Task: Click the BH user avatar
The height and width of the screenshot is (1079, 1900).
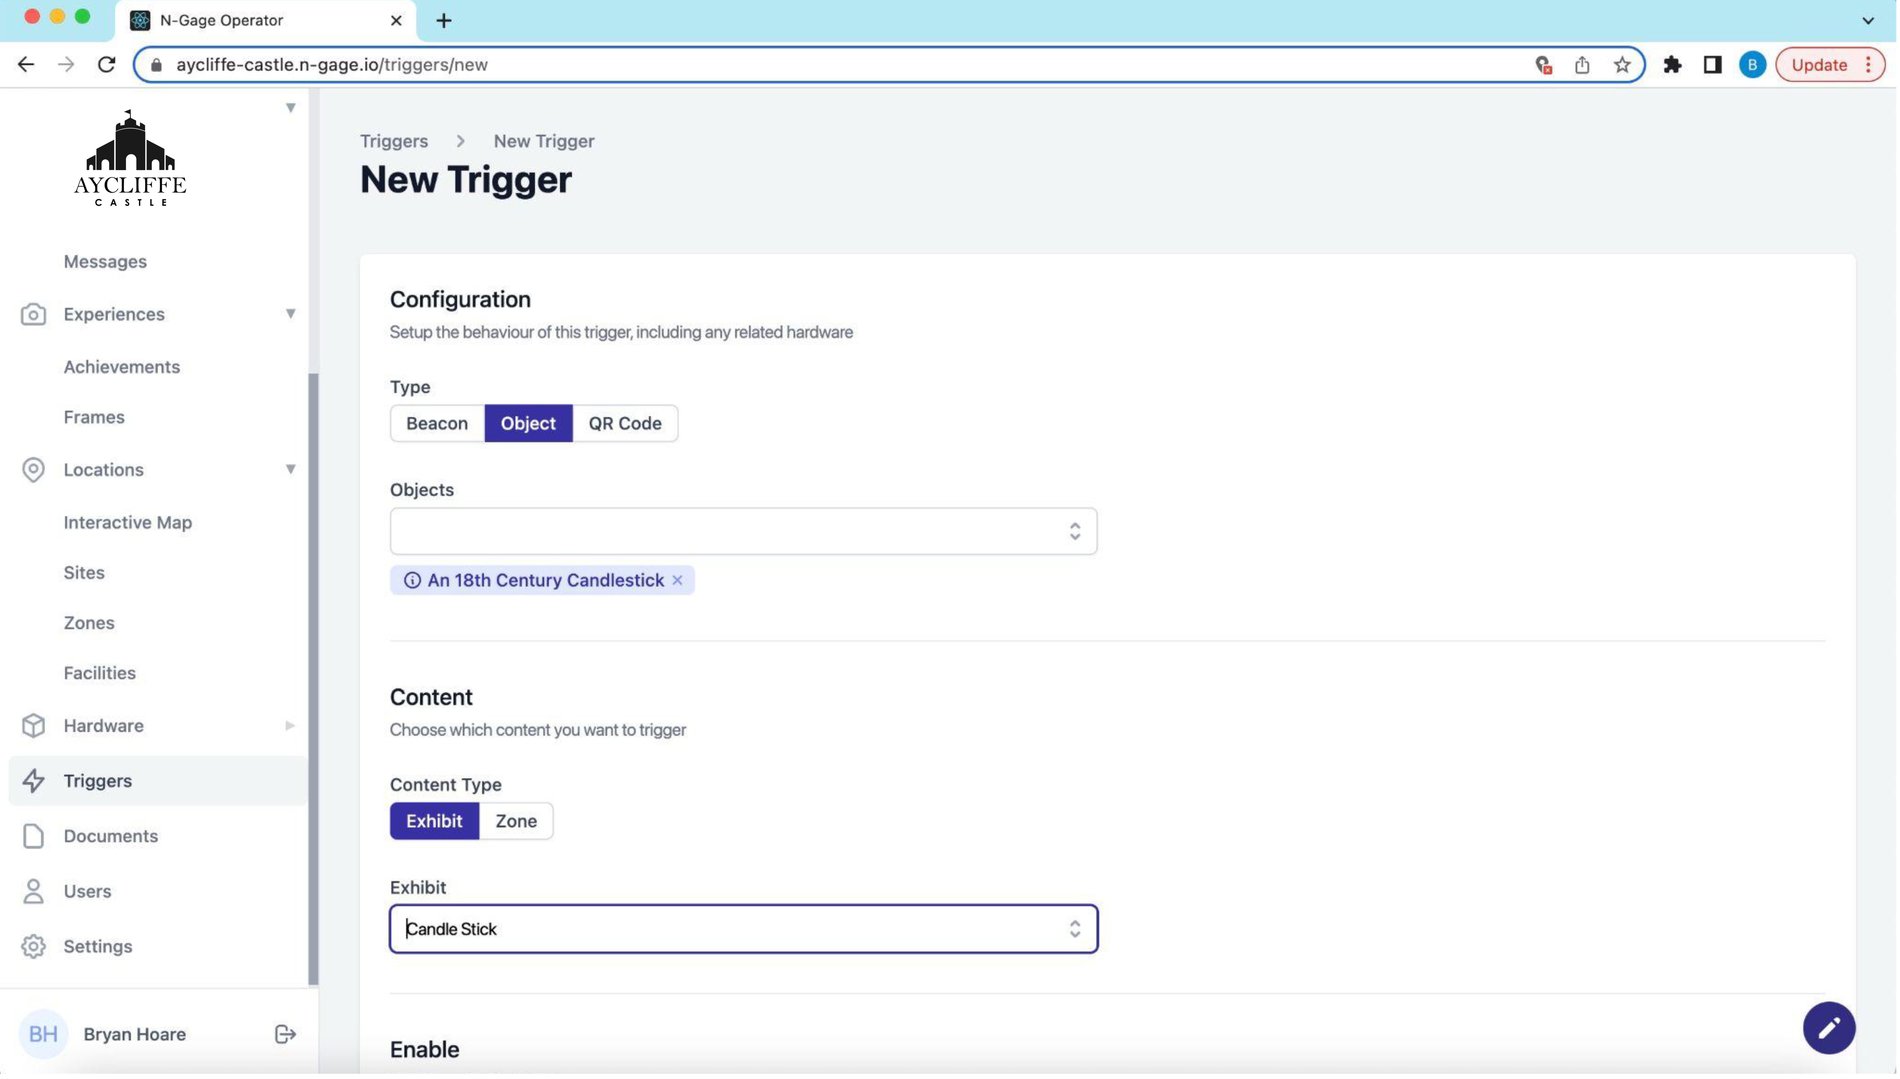Action: [x=43, y=1035]
